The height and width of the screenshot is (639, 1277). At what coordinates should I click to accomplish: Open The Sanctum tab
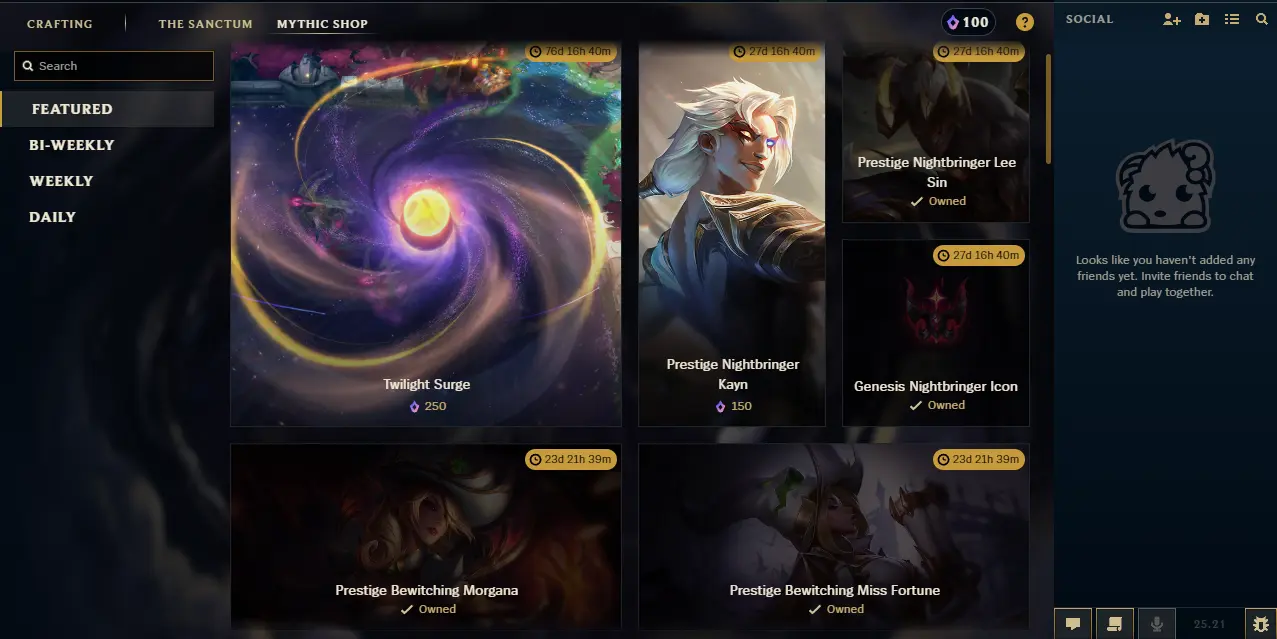(205, 24)
